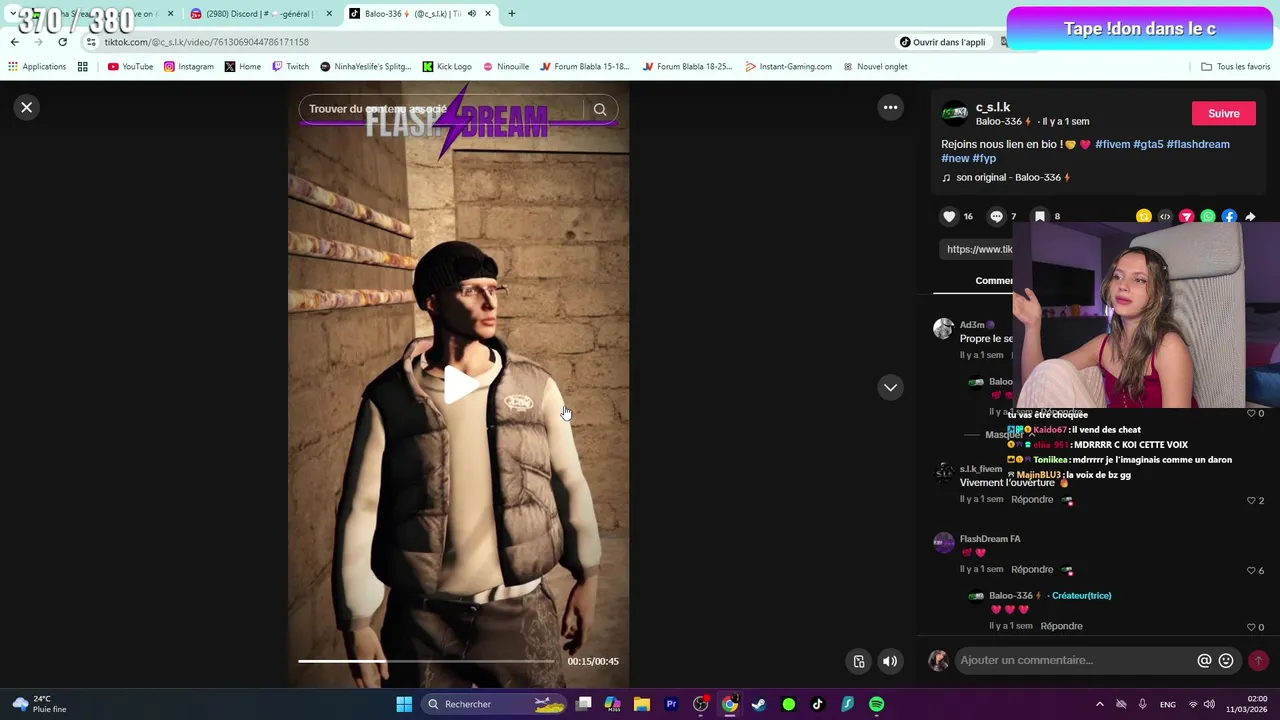Viewport: 1280px width, 720px height.
Task: Open Premiere Pro from taskbar
Action: (x=671, y=704)
